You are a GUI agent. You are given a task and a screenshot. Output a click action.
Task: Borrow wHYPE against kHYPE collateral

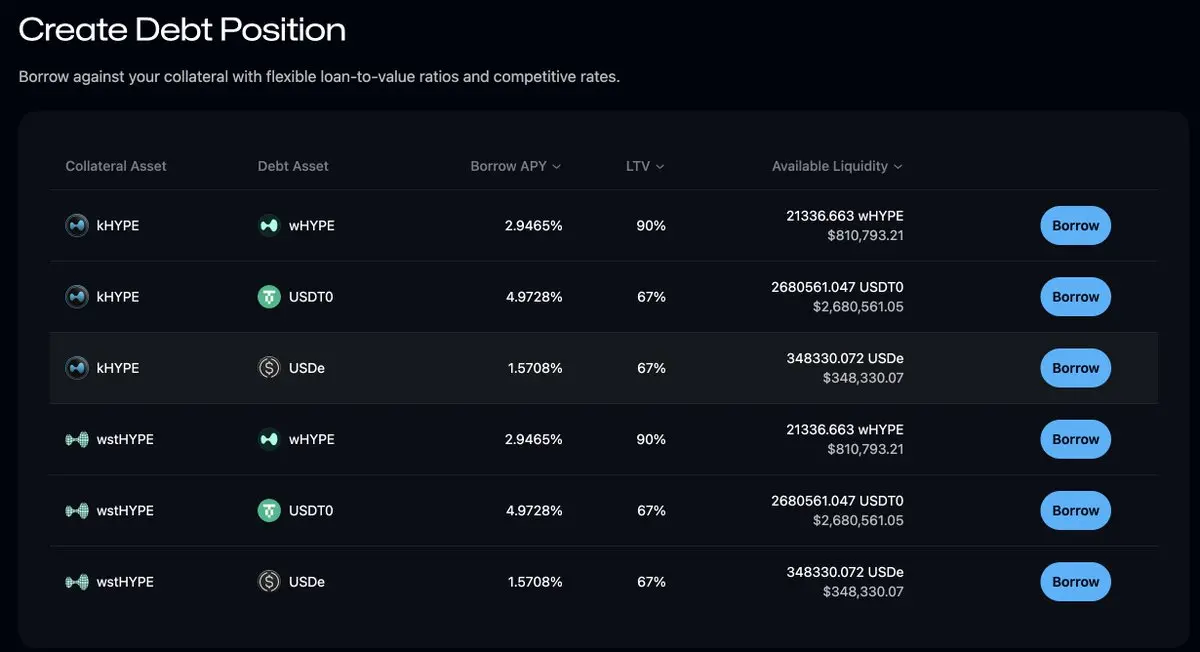point(1075,226)
